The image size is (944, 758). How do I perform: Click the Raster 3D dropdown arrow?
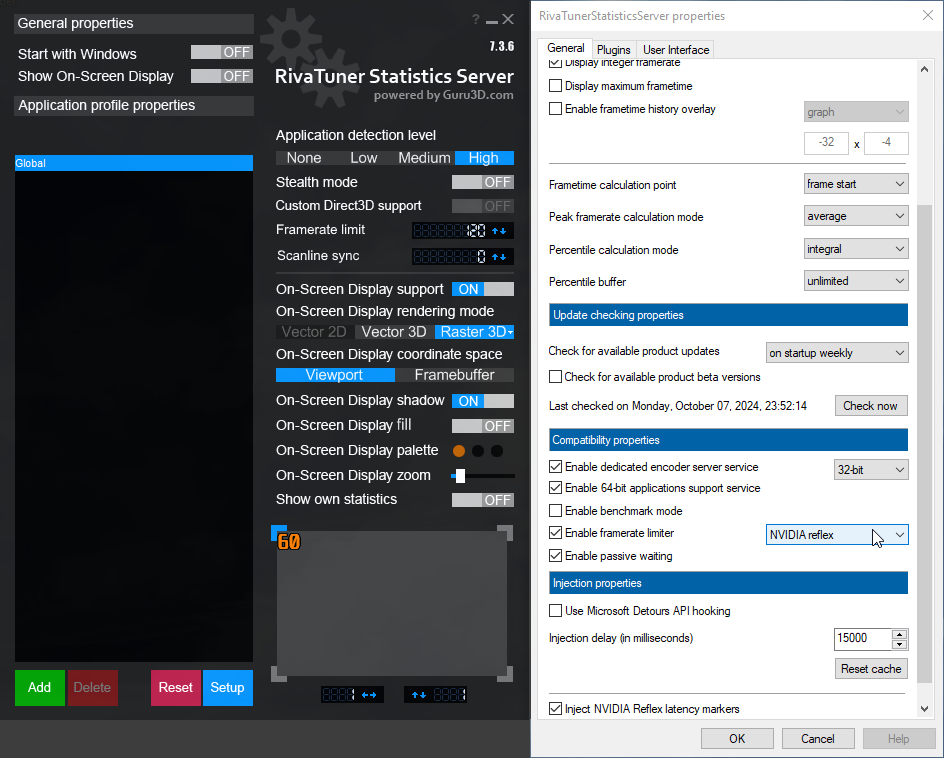click(x=511, y=332)
